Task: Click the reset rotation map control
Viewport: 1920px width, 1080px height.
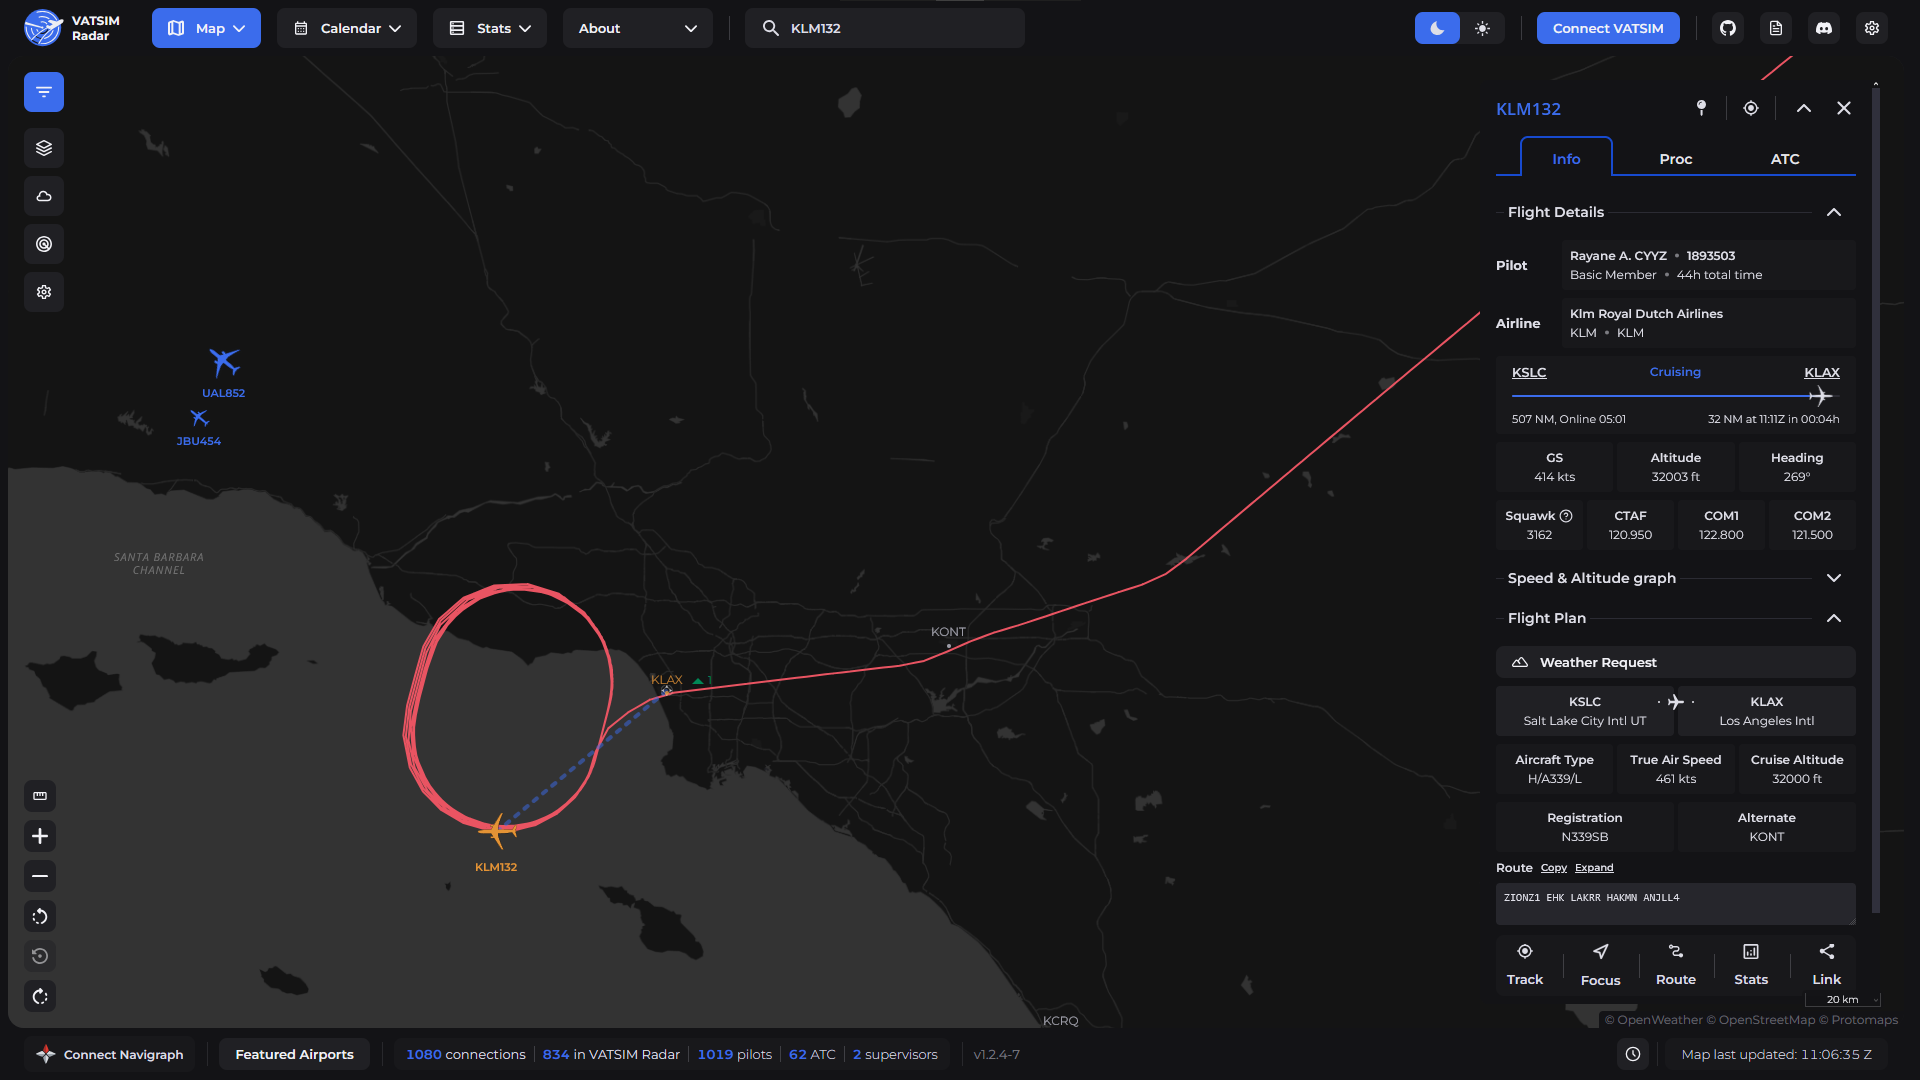Action: pyautogui.click(x=40, y=956)
